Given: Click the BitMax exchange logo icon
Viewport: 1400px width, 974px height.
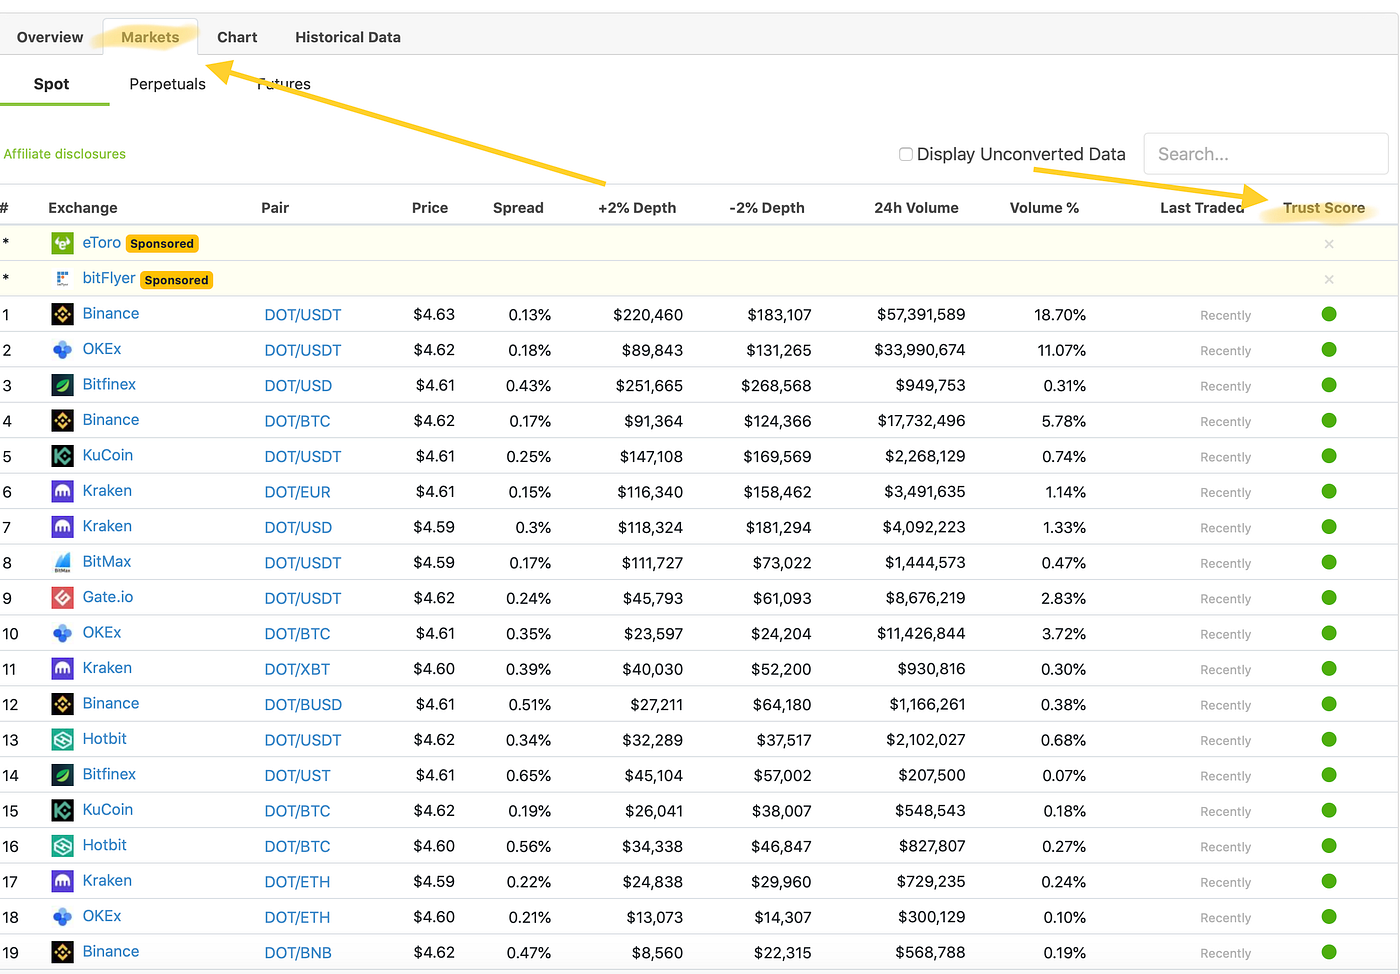Looking at the screenshot, I should tap(62, 563).
